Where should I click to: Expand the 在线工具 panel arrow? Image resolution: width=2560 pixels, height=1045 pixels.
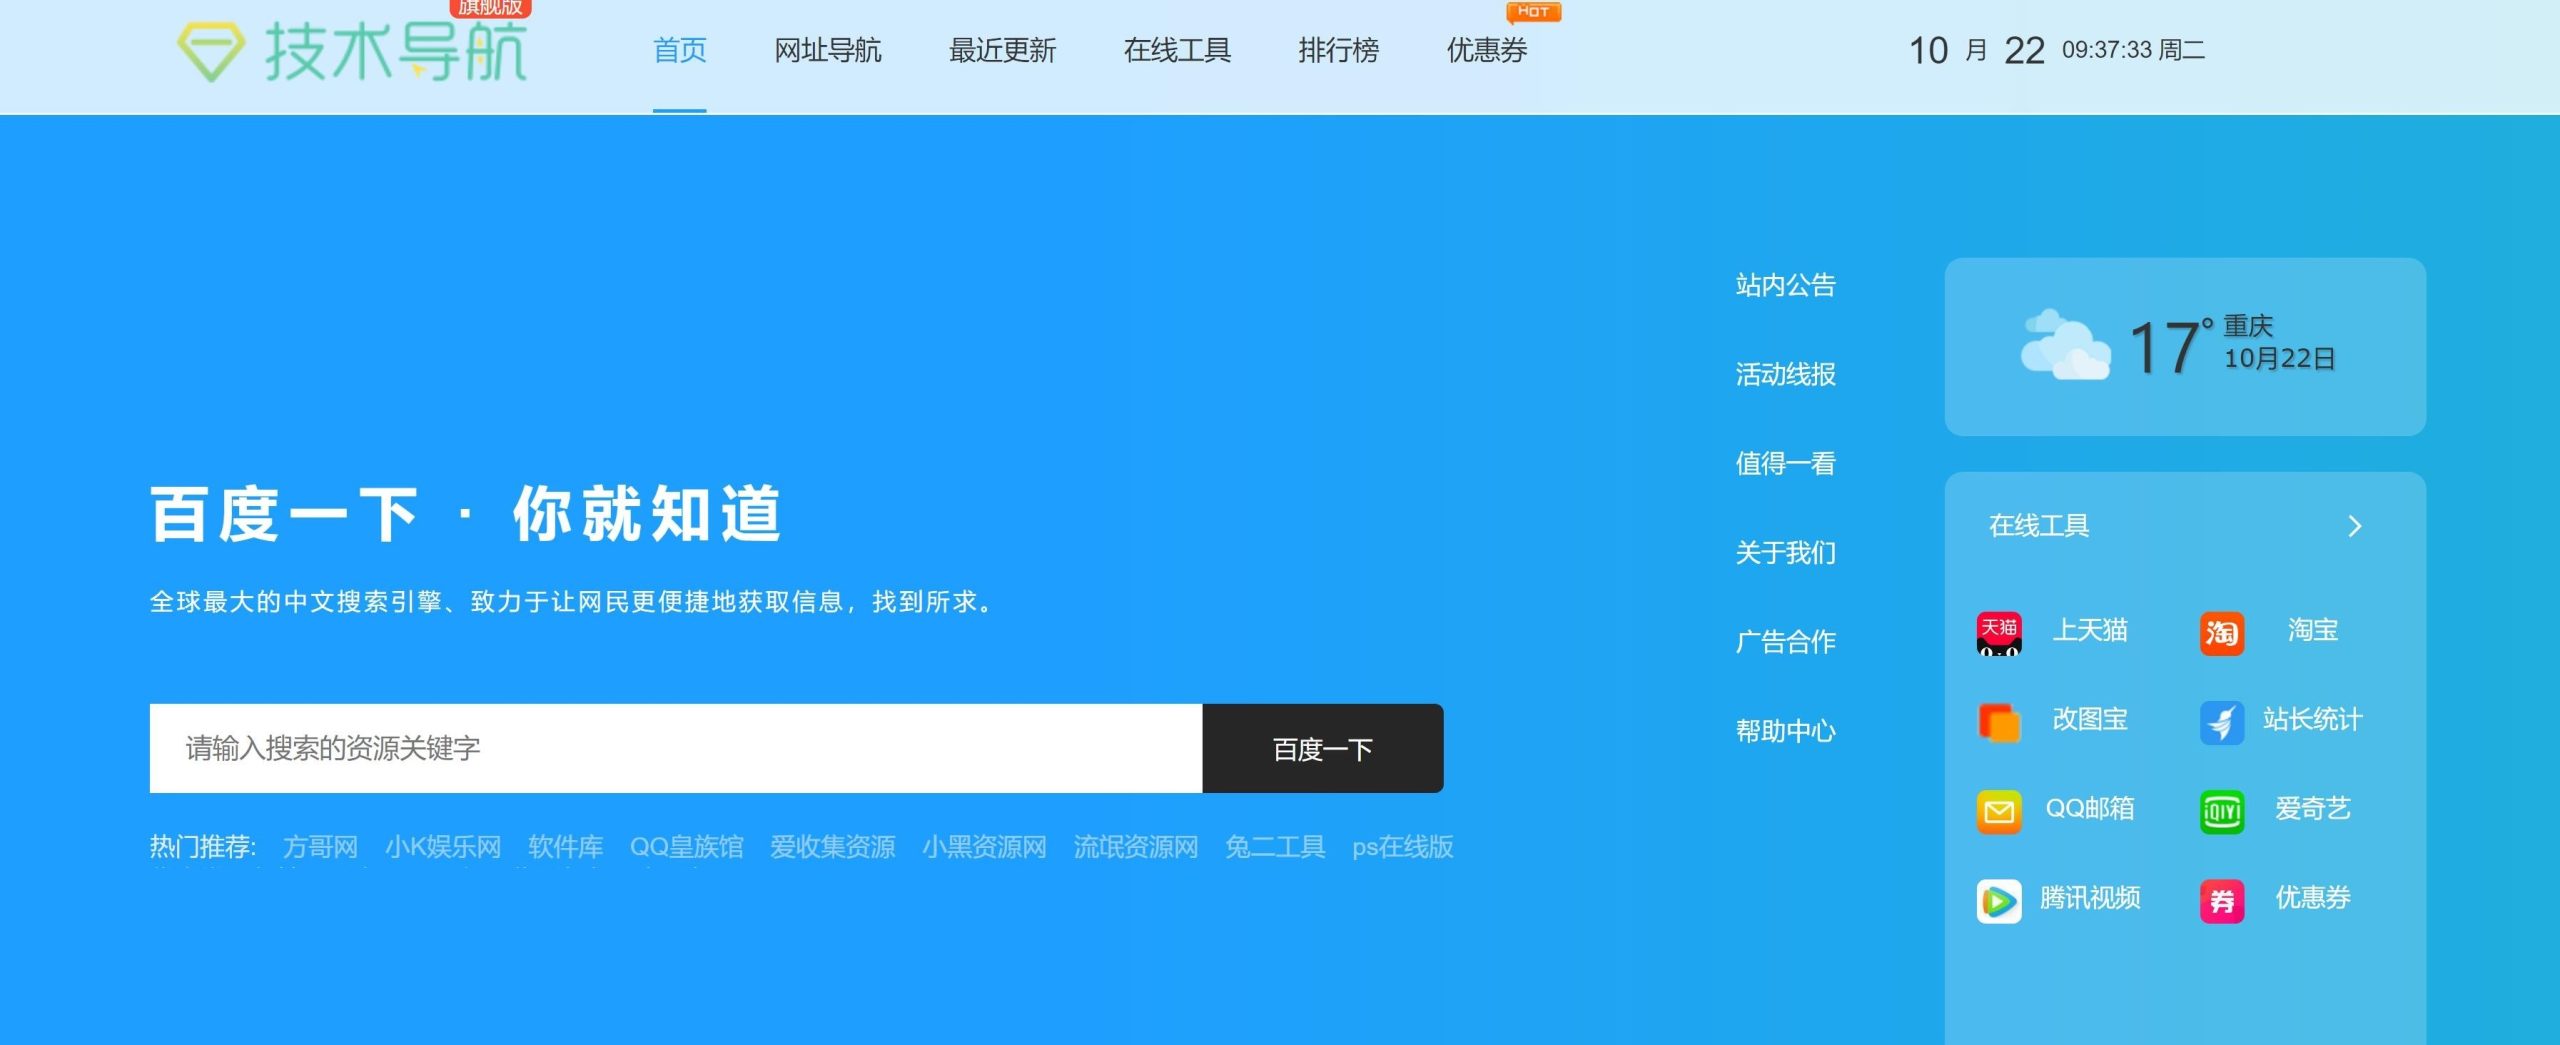click(2356, 525)
